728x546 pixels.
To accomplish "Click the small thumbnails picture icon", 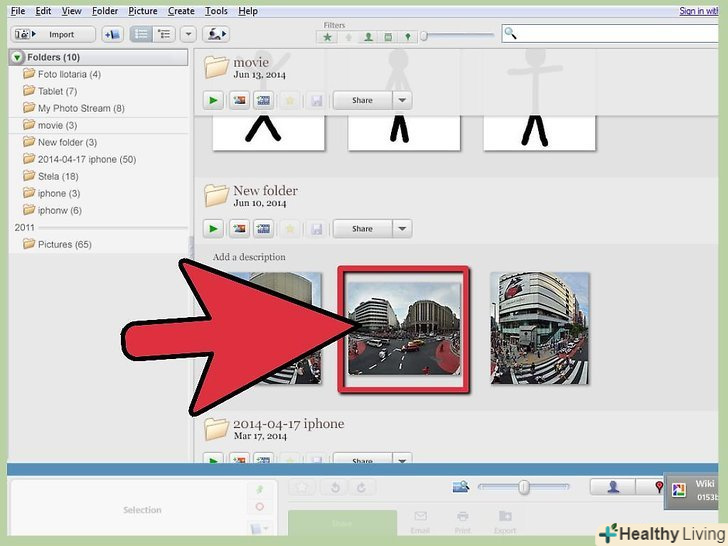I will click(461, 487).
